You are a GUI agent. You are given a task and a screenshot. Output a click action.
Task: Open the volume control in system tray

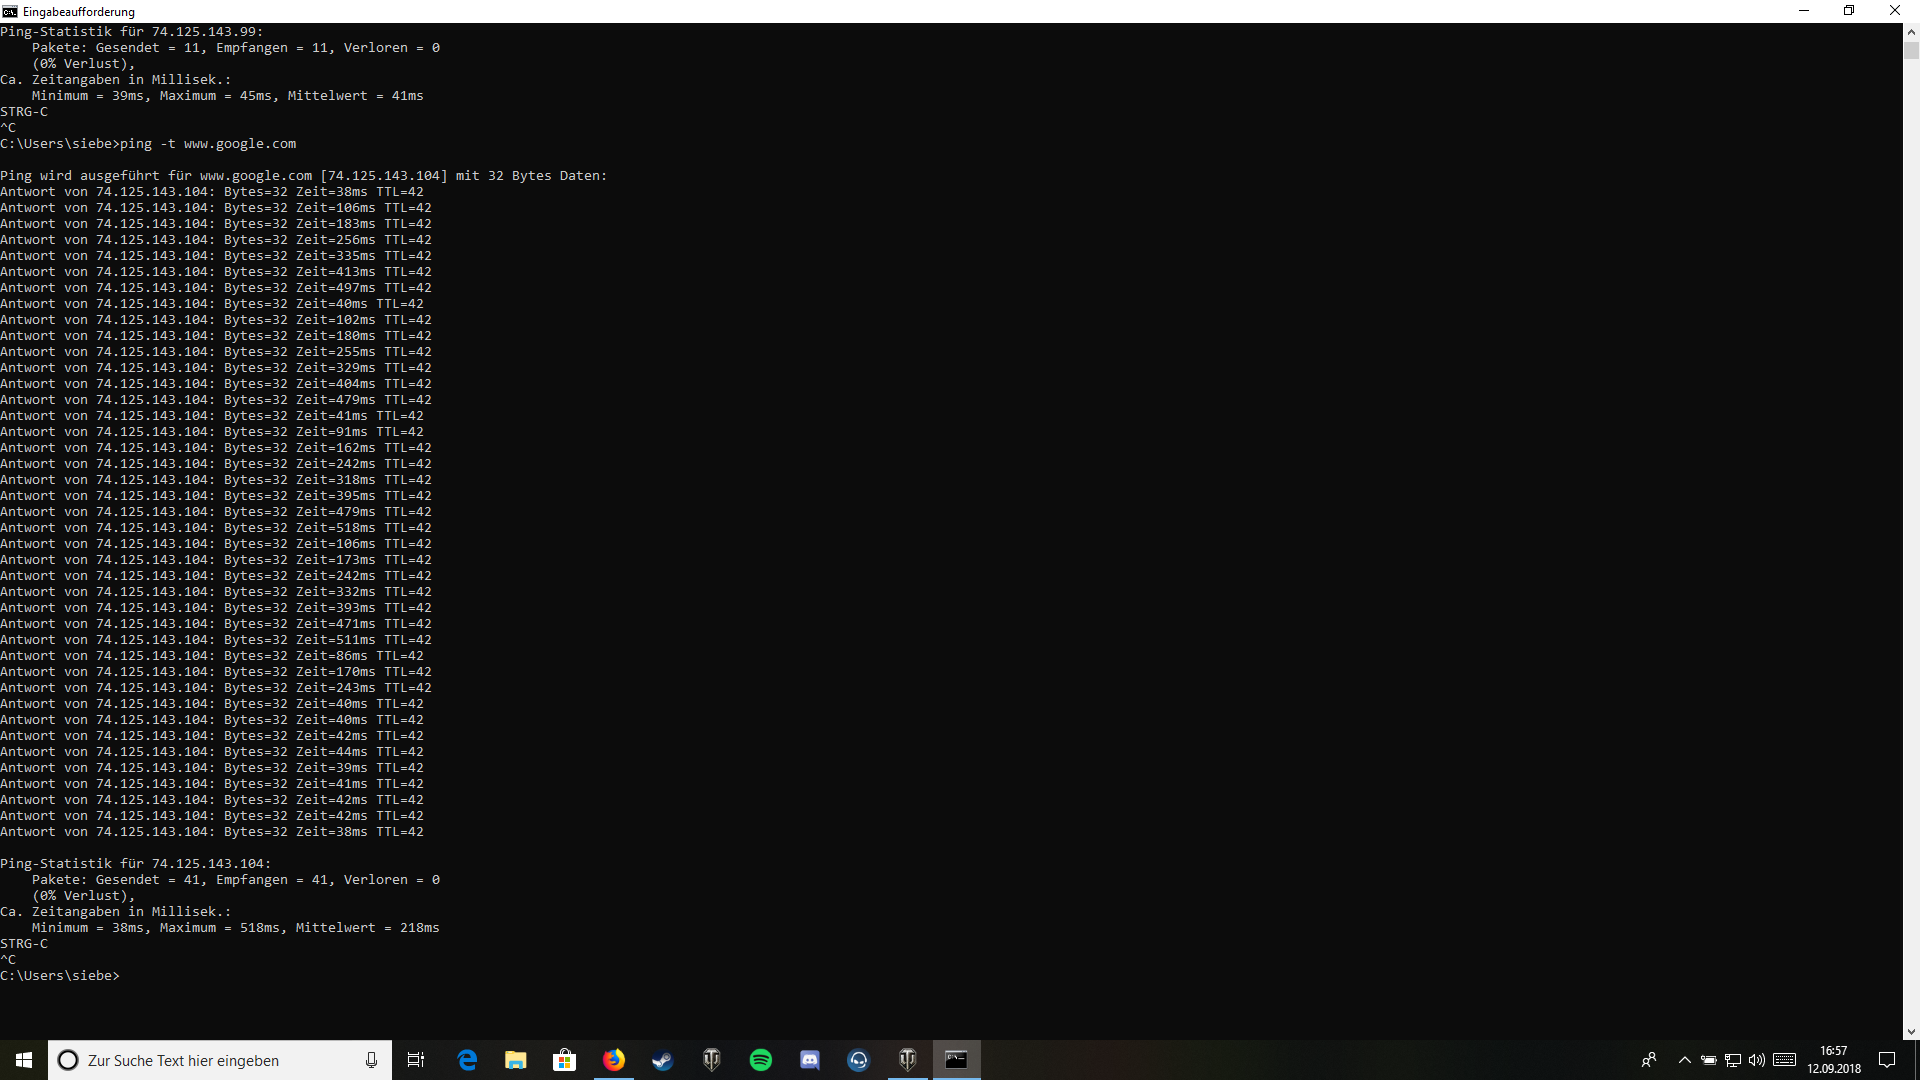tap(1757, 1060)
